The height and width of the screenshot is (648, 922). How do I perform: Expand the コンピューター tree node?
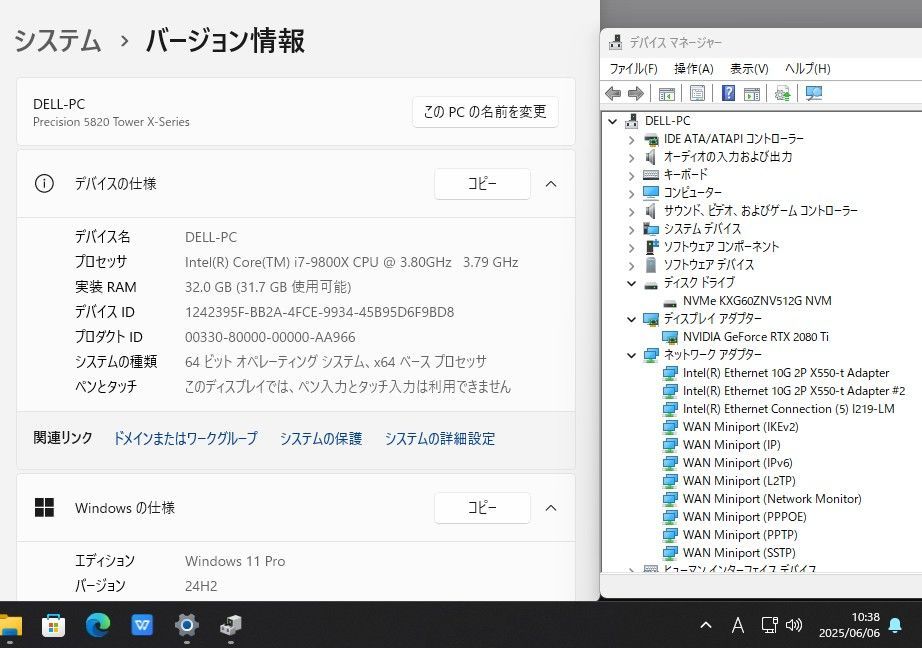631,193
